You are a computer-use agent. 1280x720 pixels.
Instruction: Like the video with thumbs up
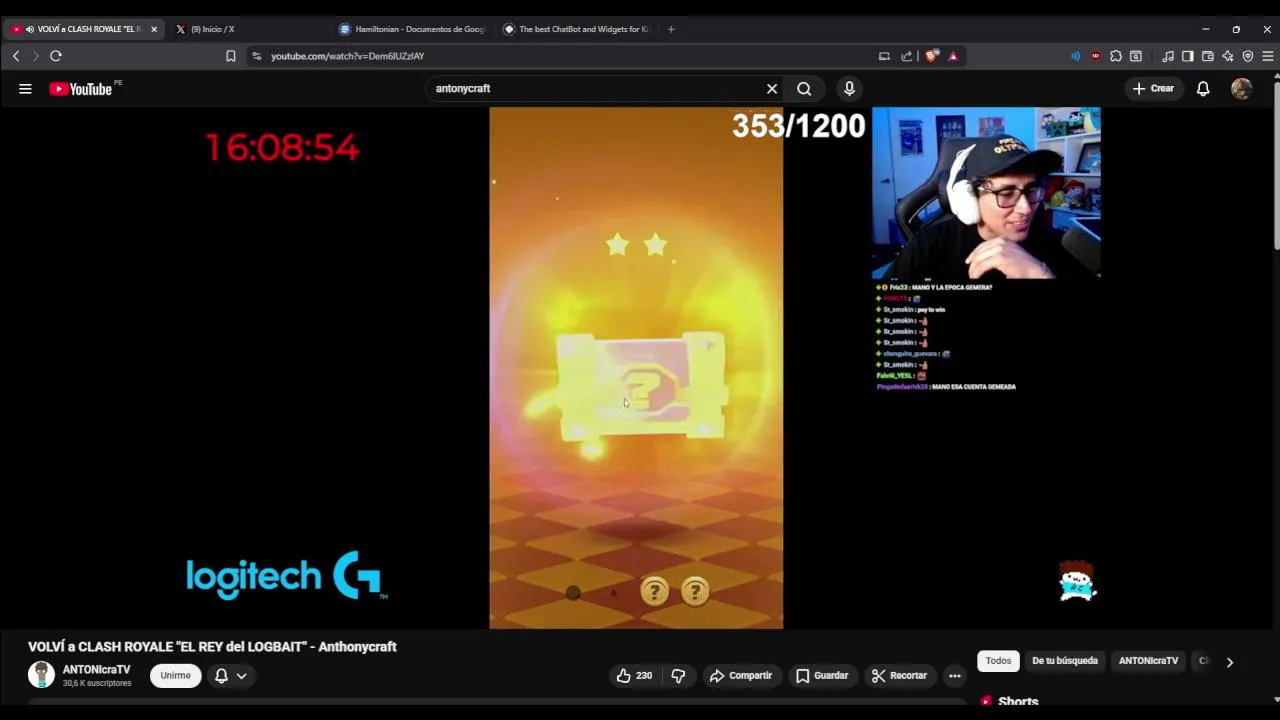[x=634, y=676]
